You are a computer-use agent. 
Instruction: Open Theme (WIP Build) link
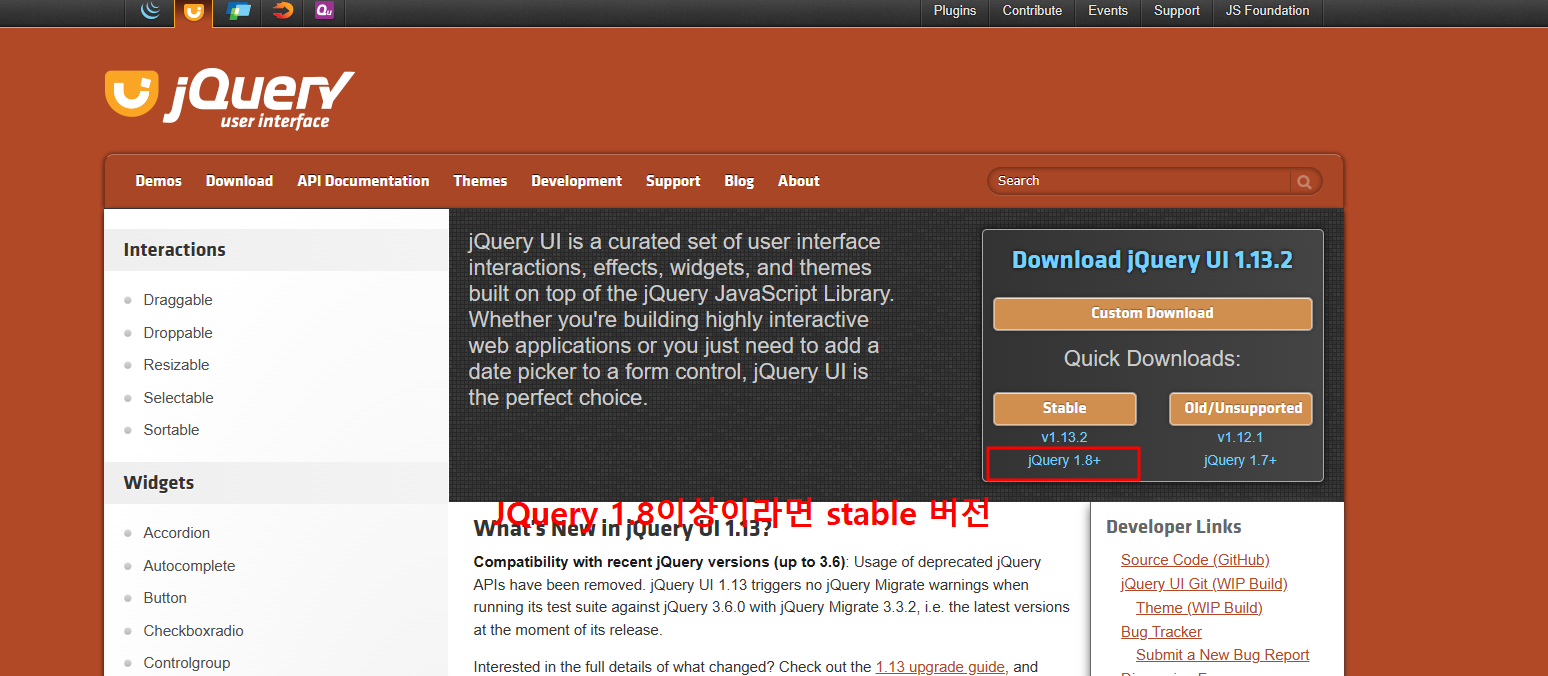click(x=1199, y=608)
